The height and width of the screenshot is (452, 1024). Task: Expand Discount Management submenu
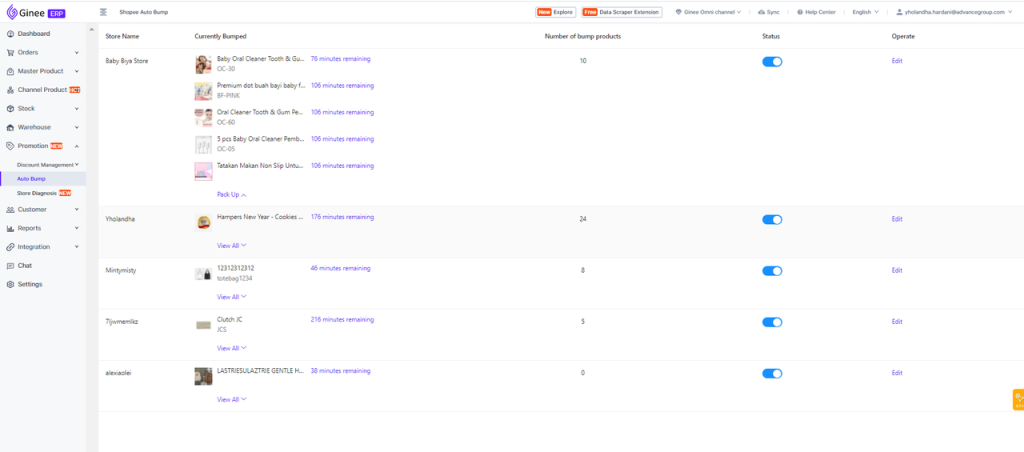click(x=76, y=165)
